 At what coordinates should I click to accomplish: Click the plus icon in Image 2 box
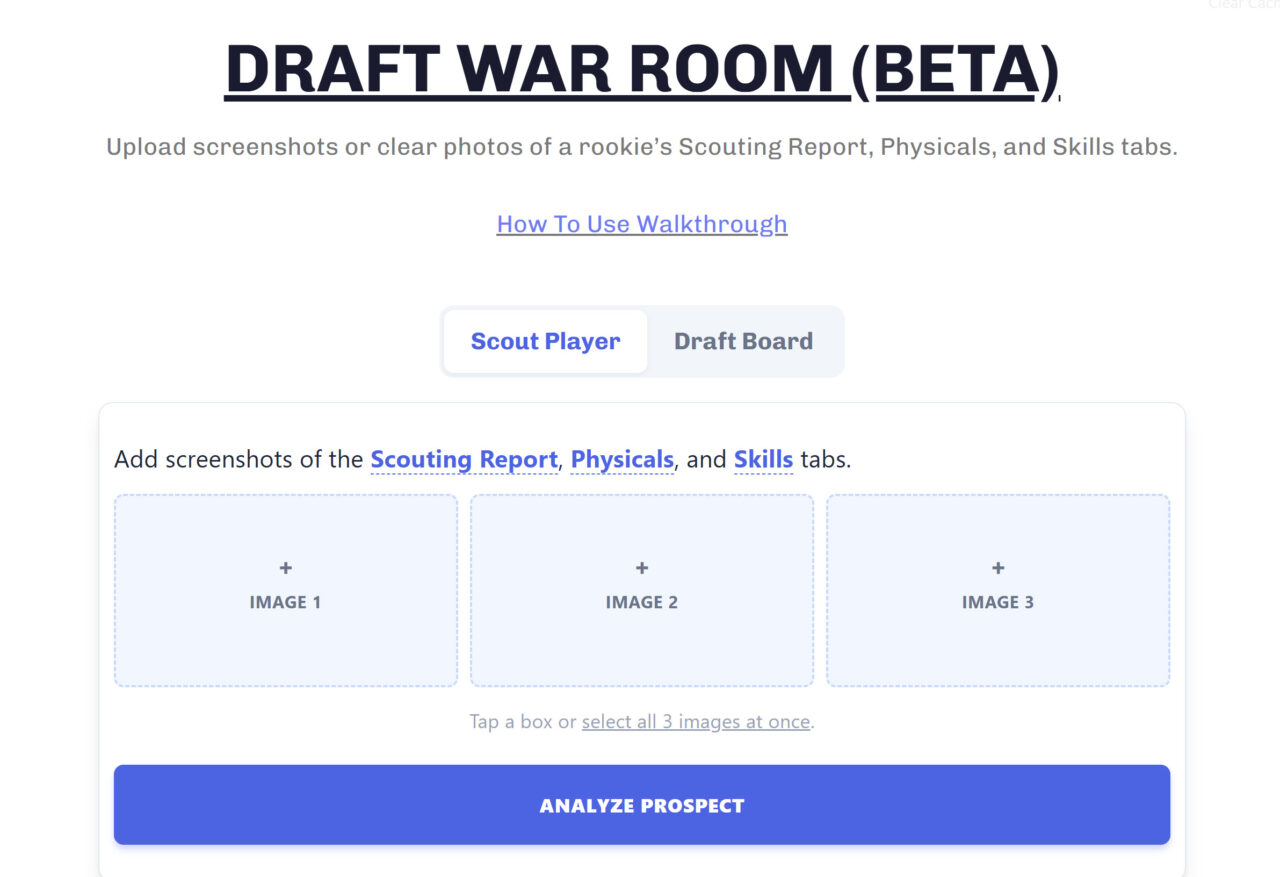coord(642,568)
